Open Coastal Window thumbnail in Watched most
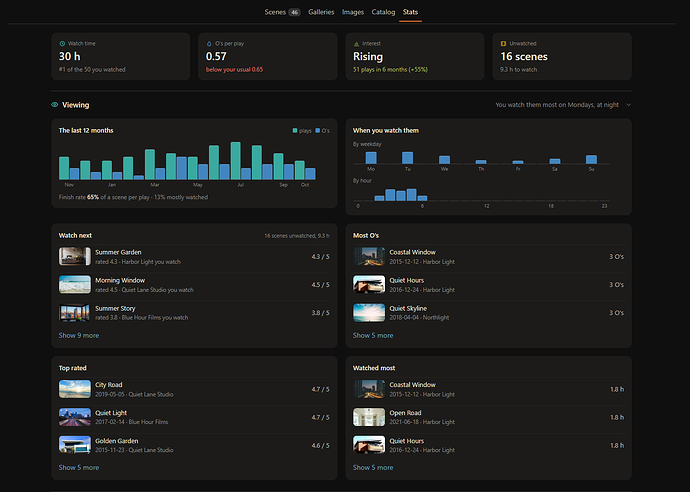 [x=369, y=389]
